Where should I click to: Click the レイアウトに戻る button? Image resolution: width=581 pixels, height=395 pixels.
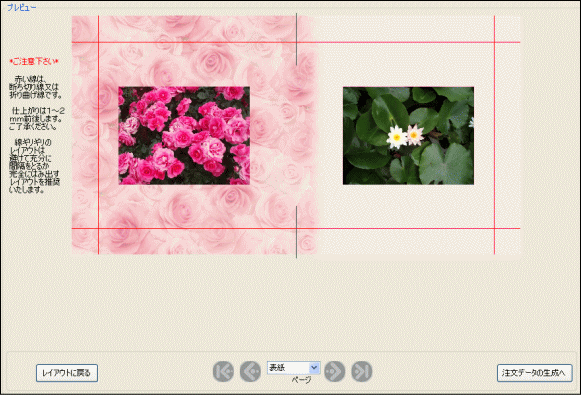coord(67,373)
